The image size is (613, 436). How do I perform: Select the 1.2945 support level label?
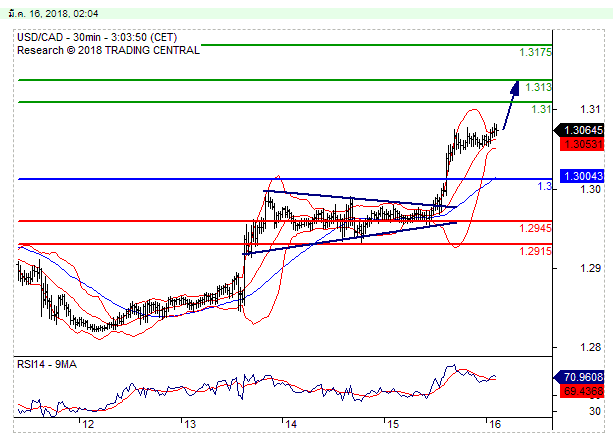(x=535, y=228)
